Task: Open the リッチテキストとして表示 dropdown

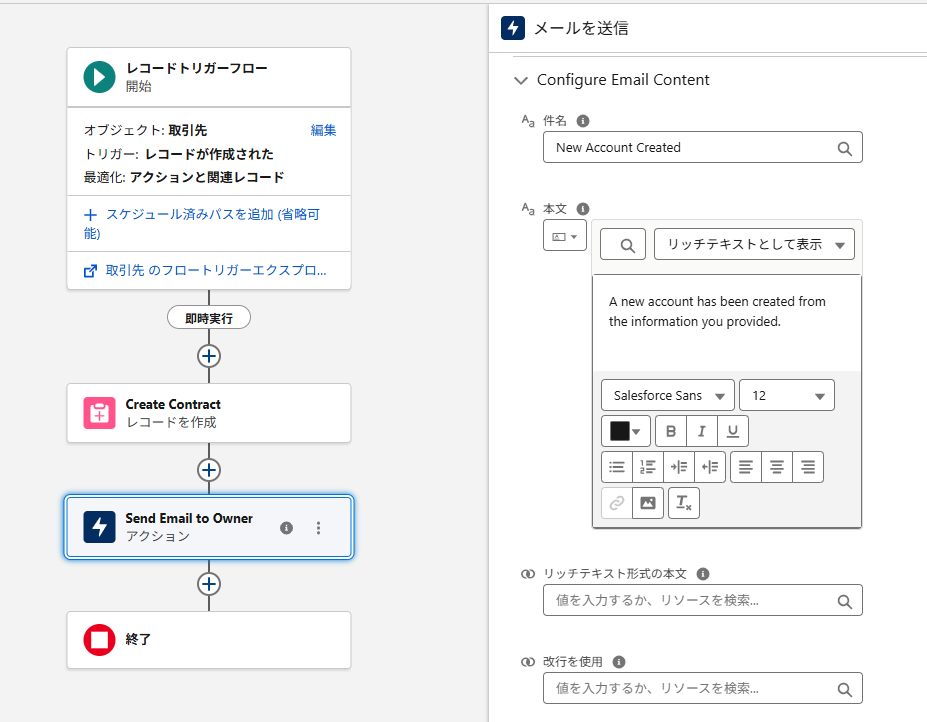Action: (x=754, y=245)
